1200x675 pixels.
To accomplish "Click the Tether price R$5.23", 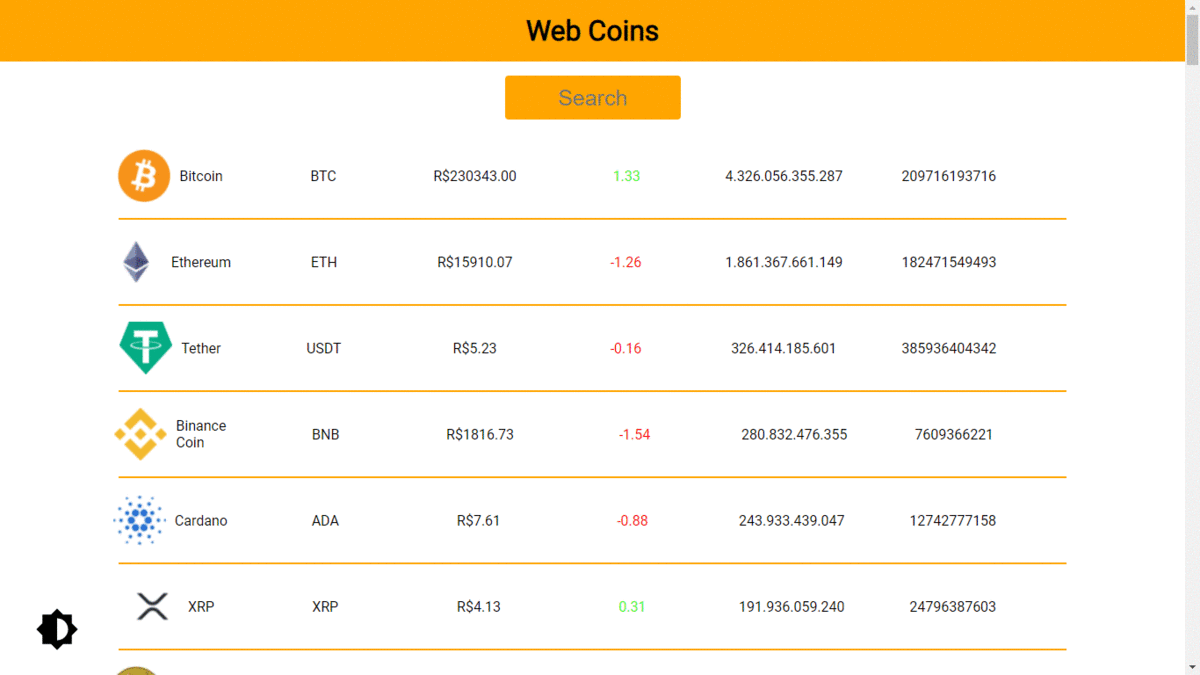I will point(474,348).
